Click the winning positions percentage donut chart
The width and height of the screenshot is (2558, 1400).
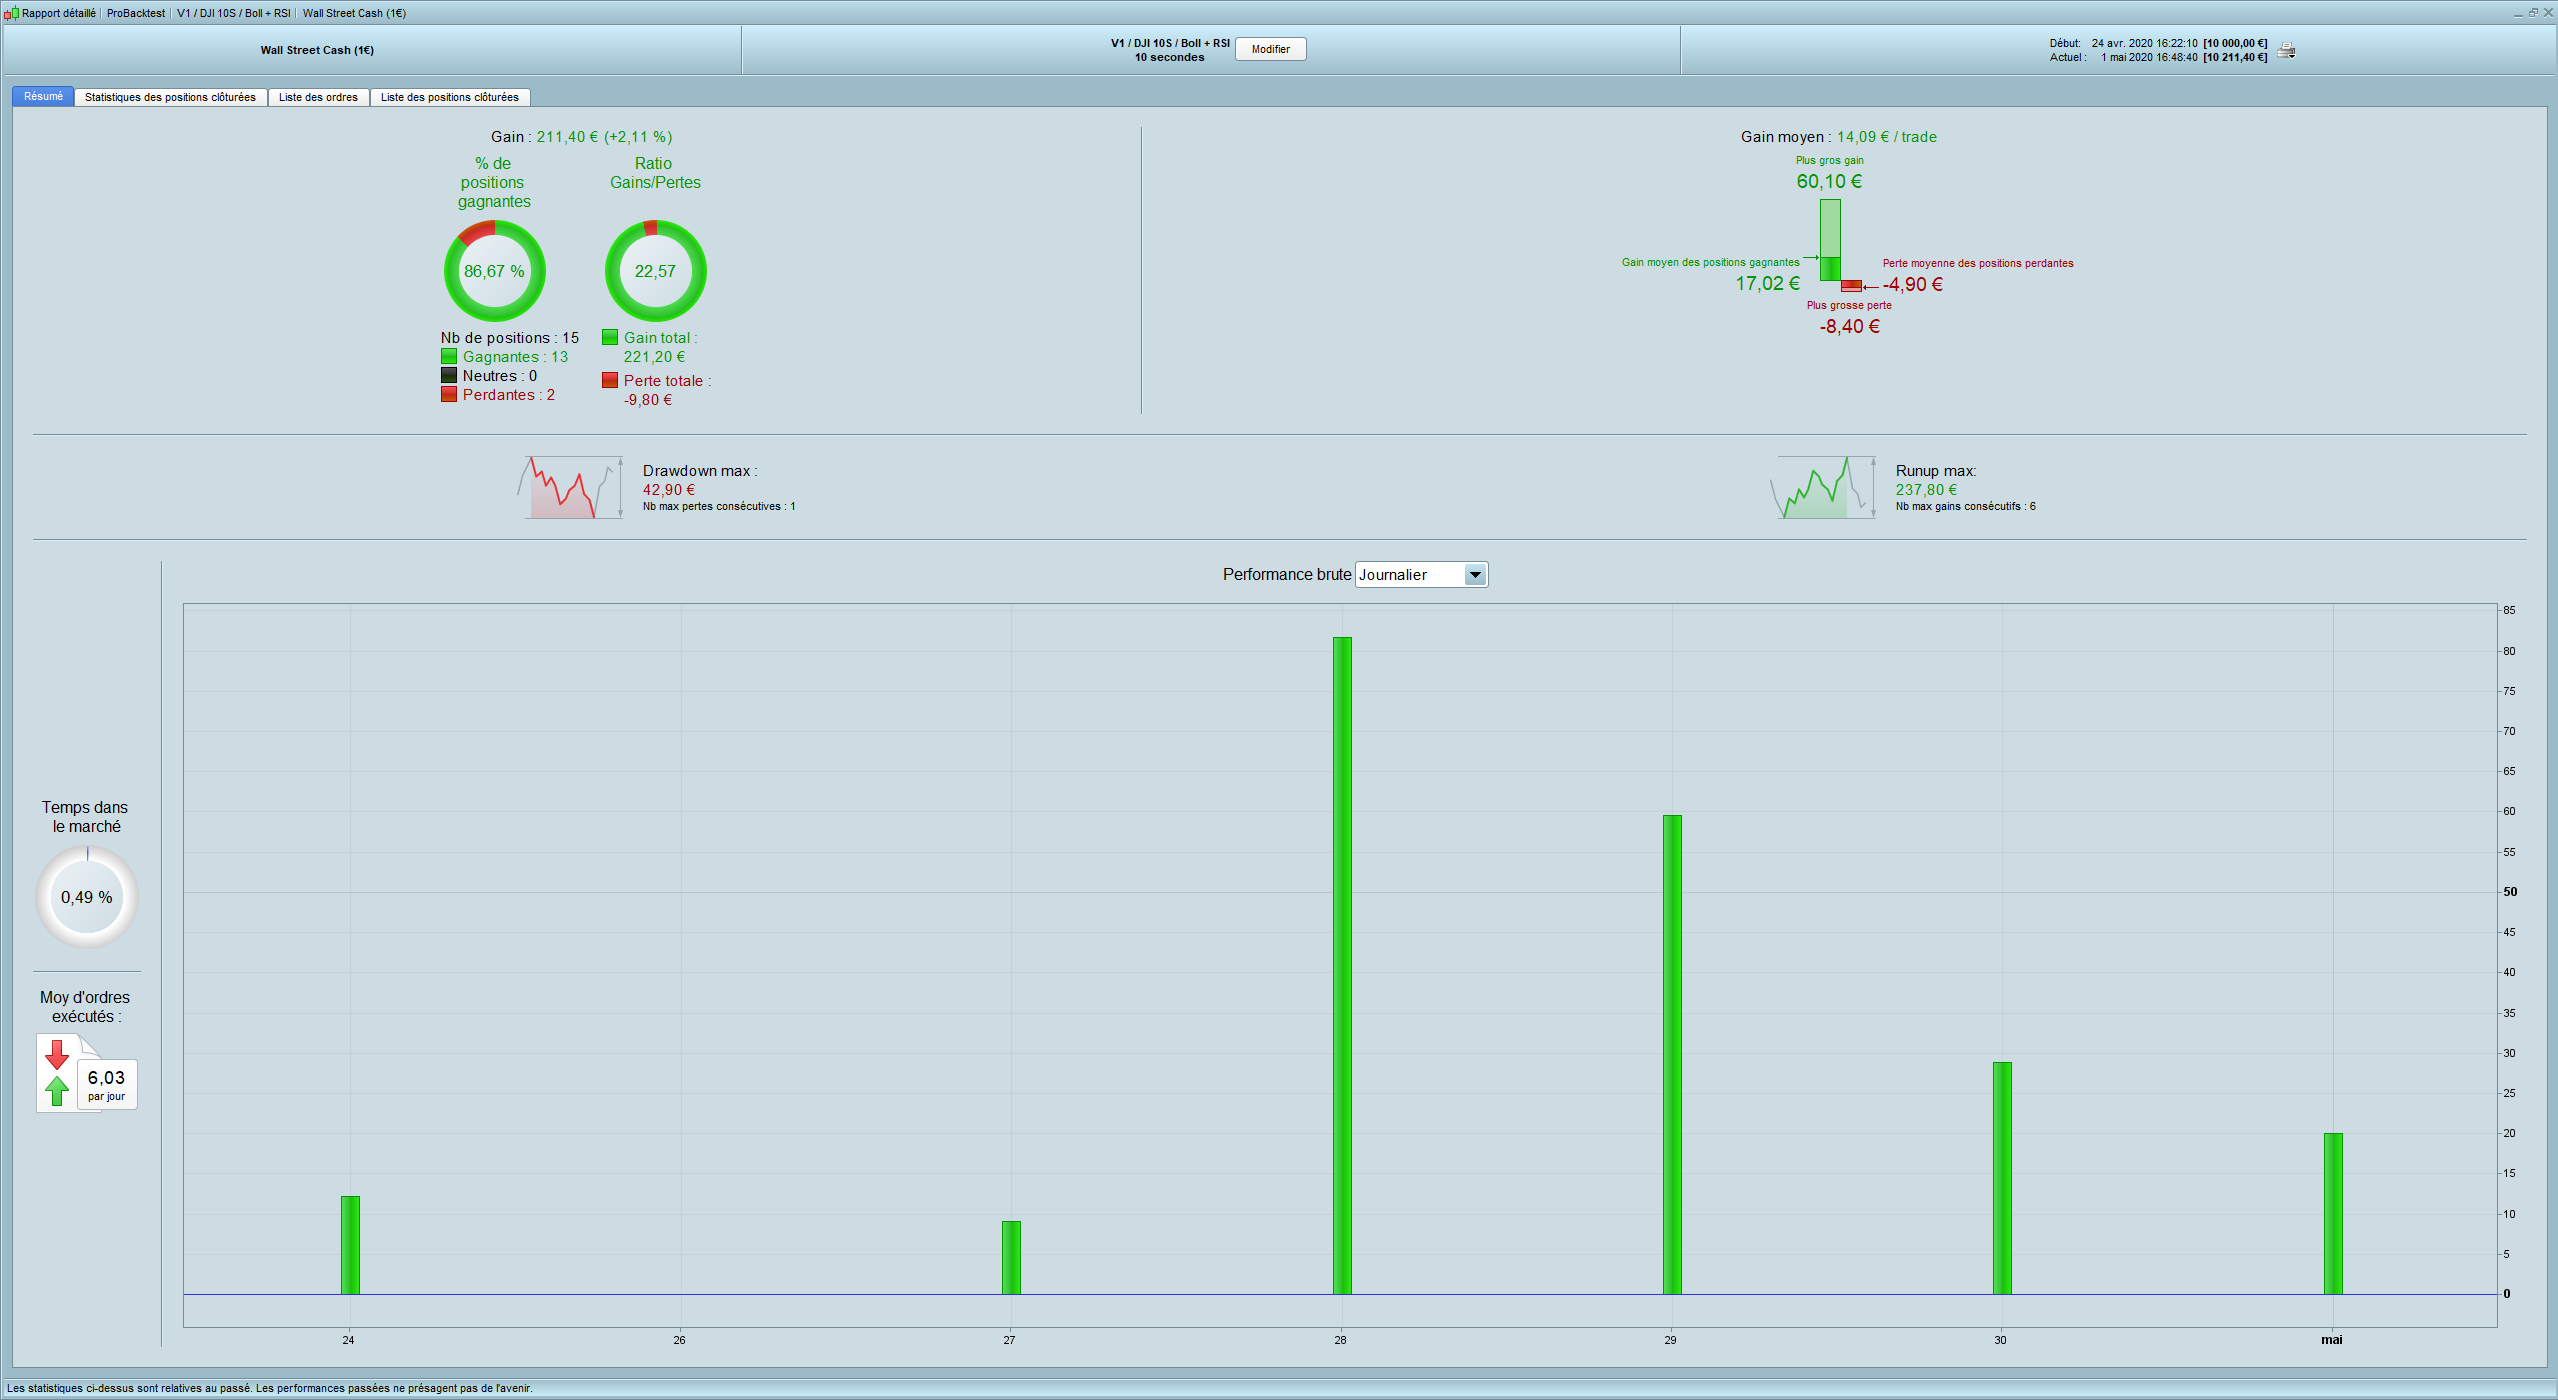pyautogui.click(x=494, y=271)
